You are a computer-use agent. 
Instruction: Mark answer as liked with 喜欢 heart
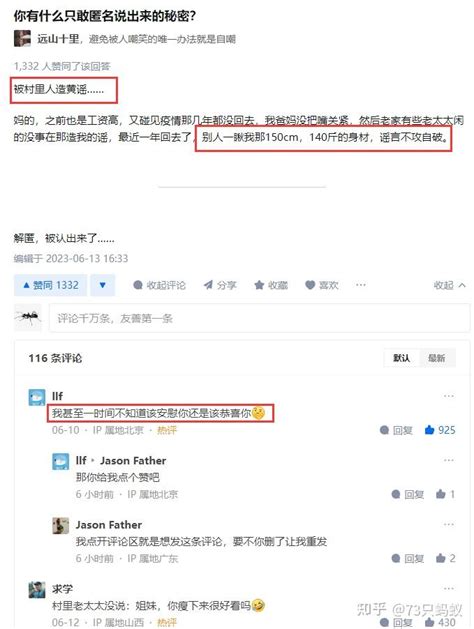pos(322,285)
